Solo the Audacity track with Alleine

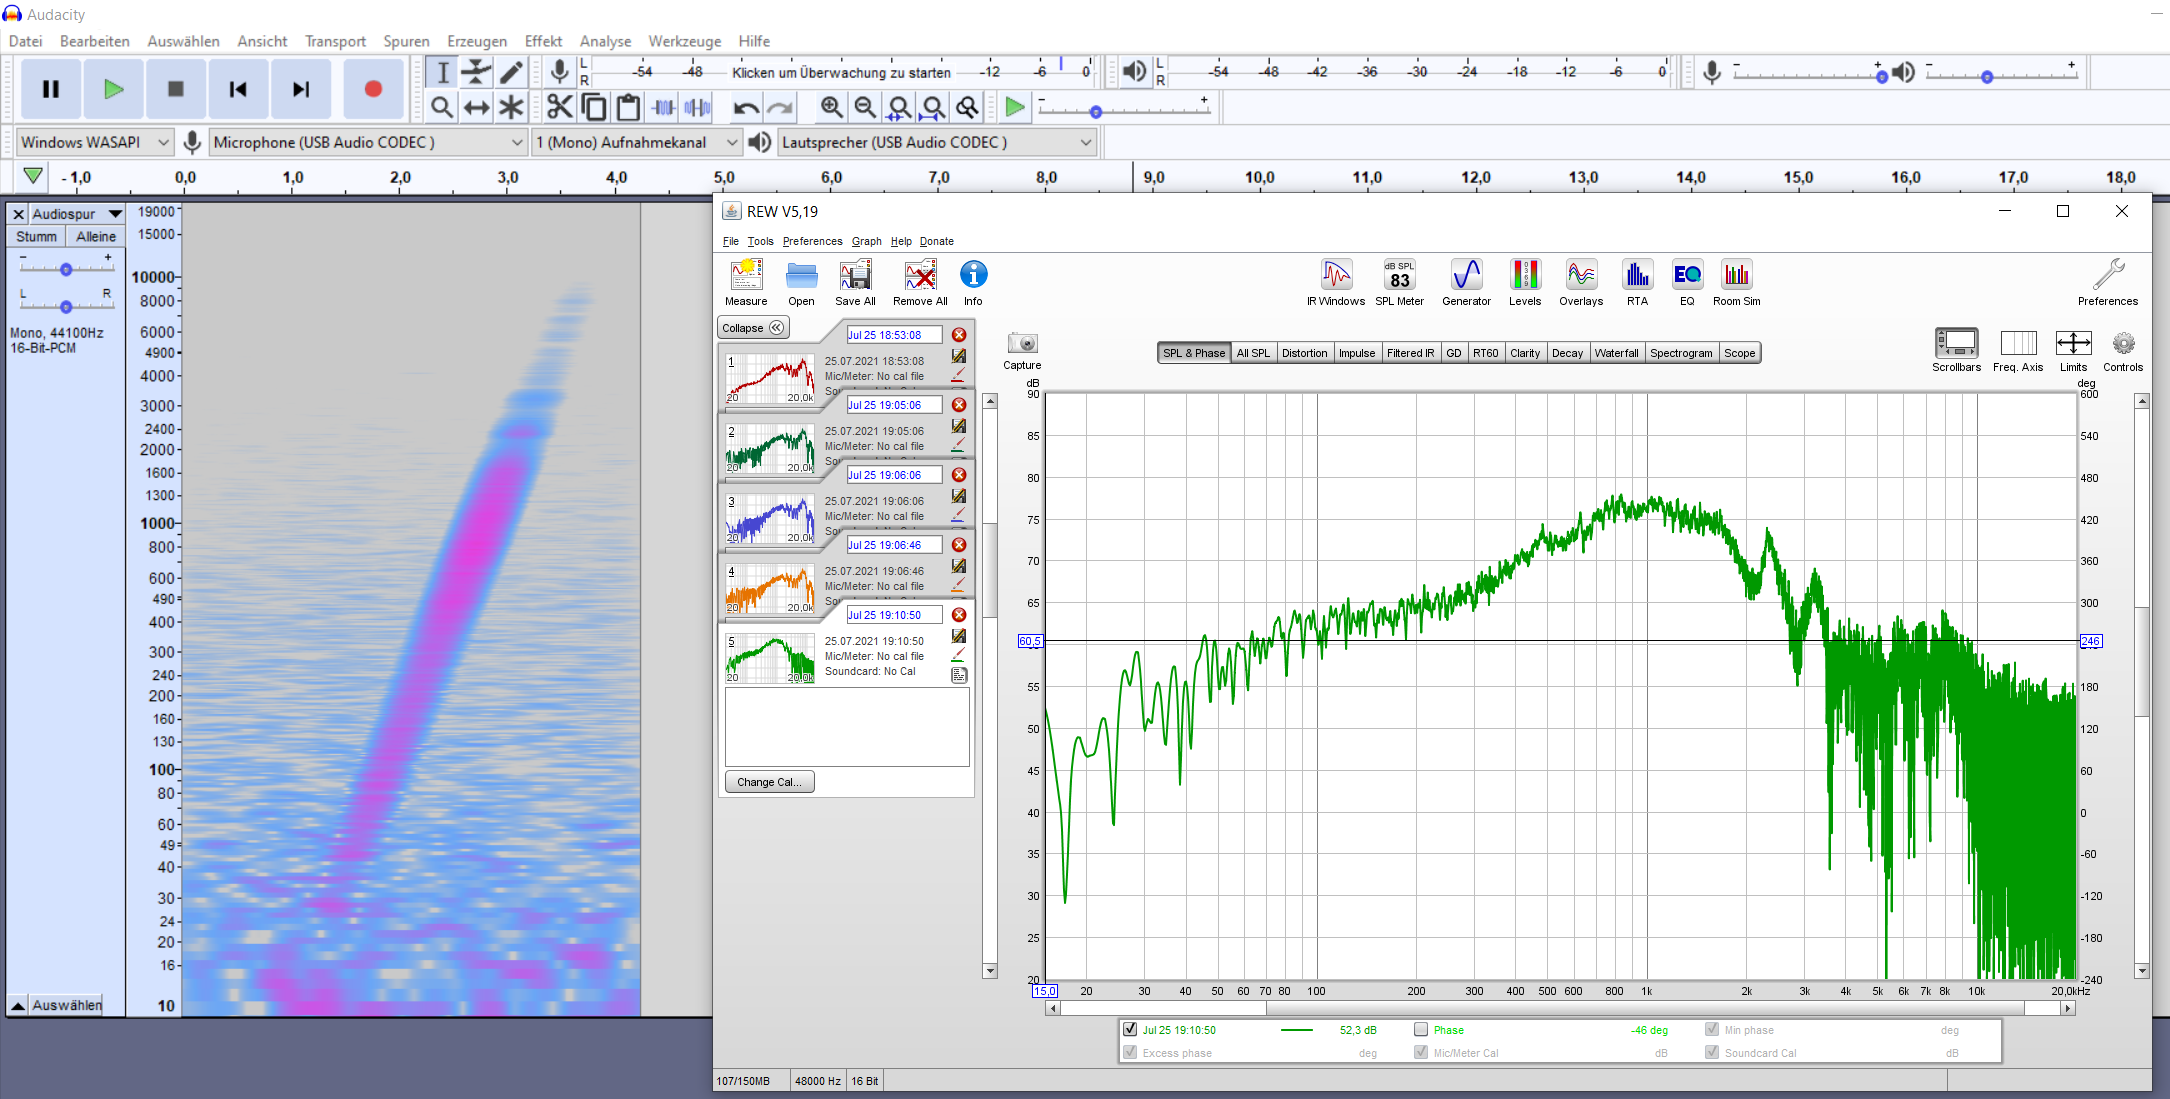point(96,236)
